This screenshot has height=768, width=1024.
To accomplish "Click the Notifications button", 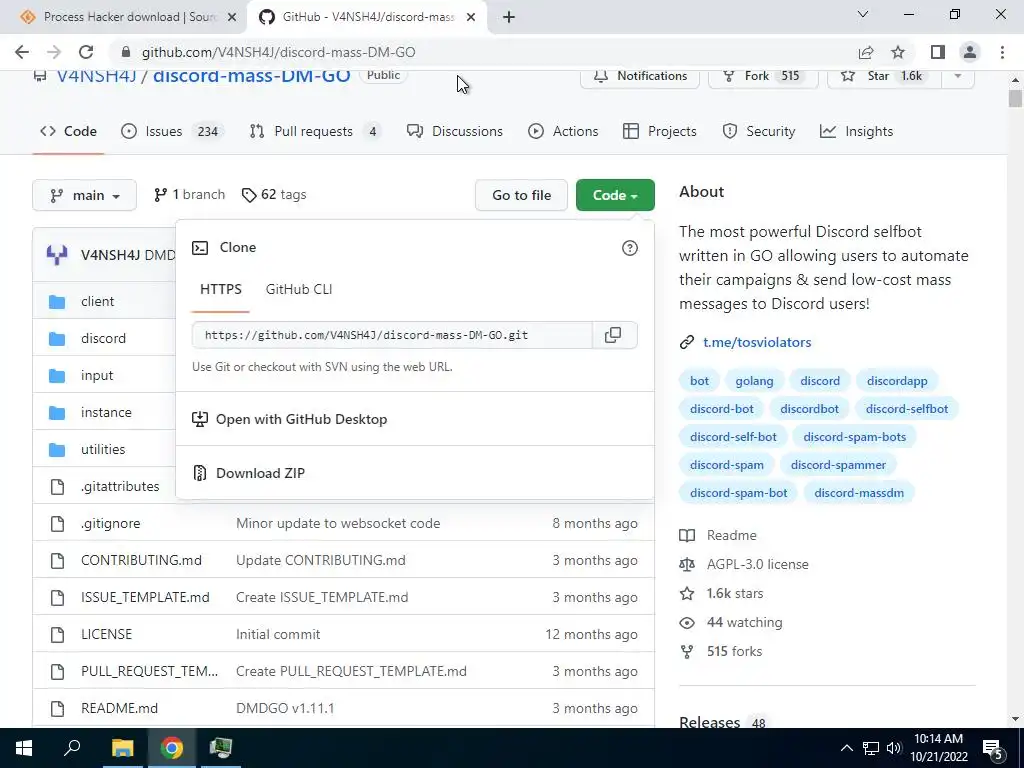I will pyautogui.click(x=640, y=76).
